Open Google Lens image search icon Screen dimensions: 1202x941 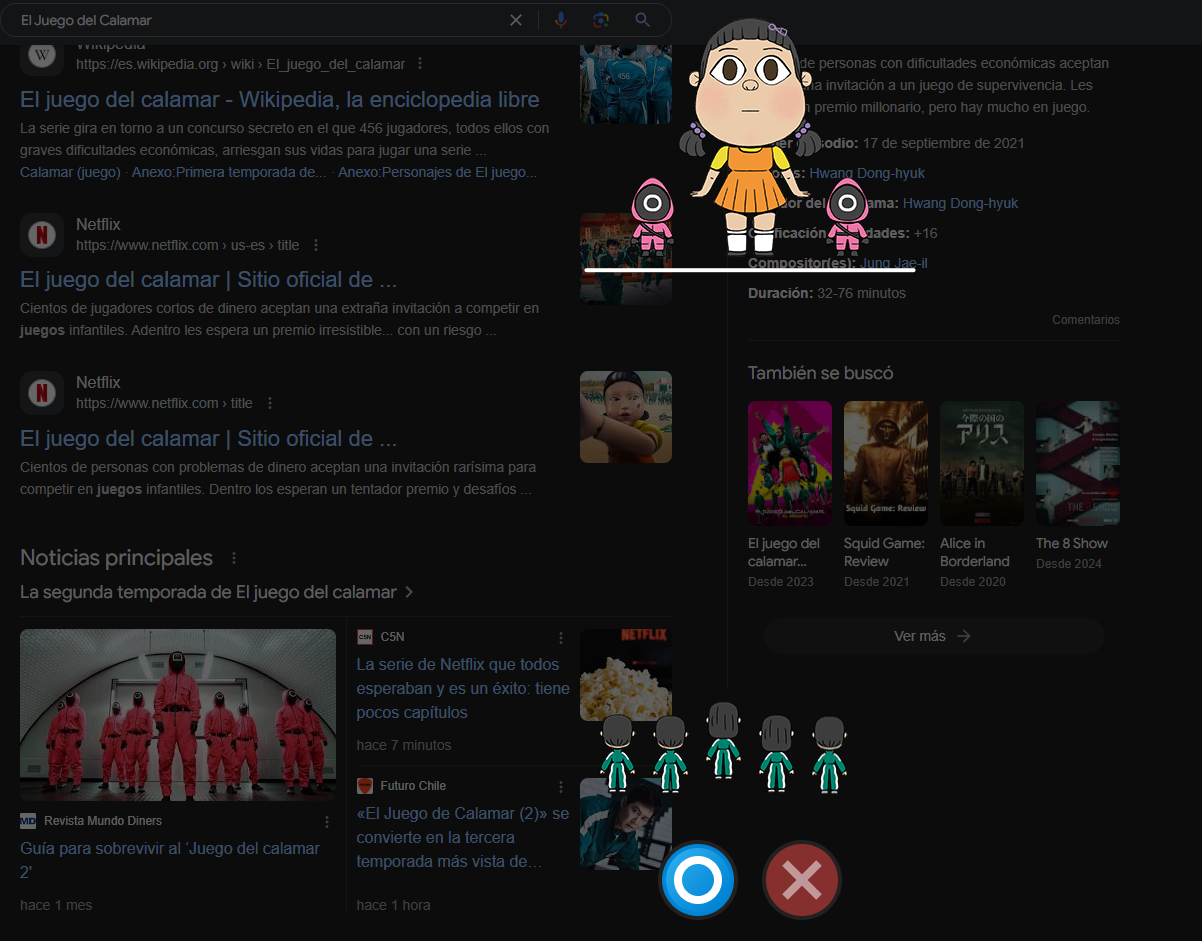pos(600,20)
